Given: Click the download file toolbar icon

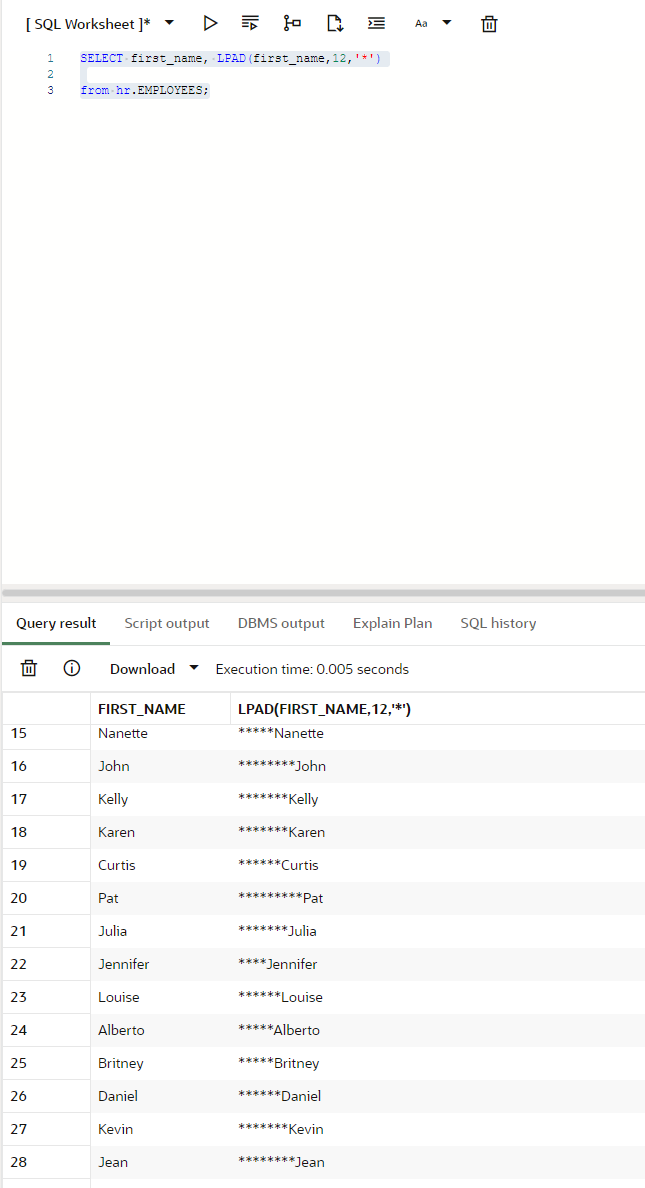Looking at the screenshot, I should pyautogui.click(x=335, y=23).
